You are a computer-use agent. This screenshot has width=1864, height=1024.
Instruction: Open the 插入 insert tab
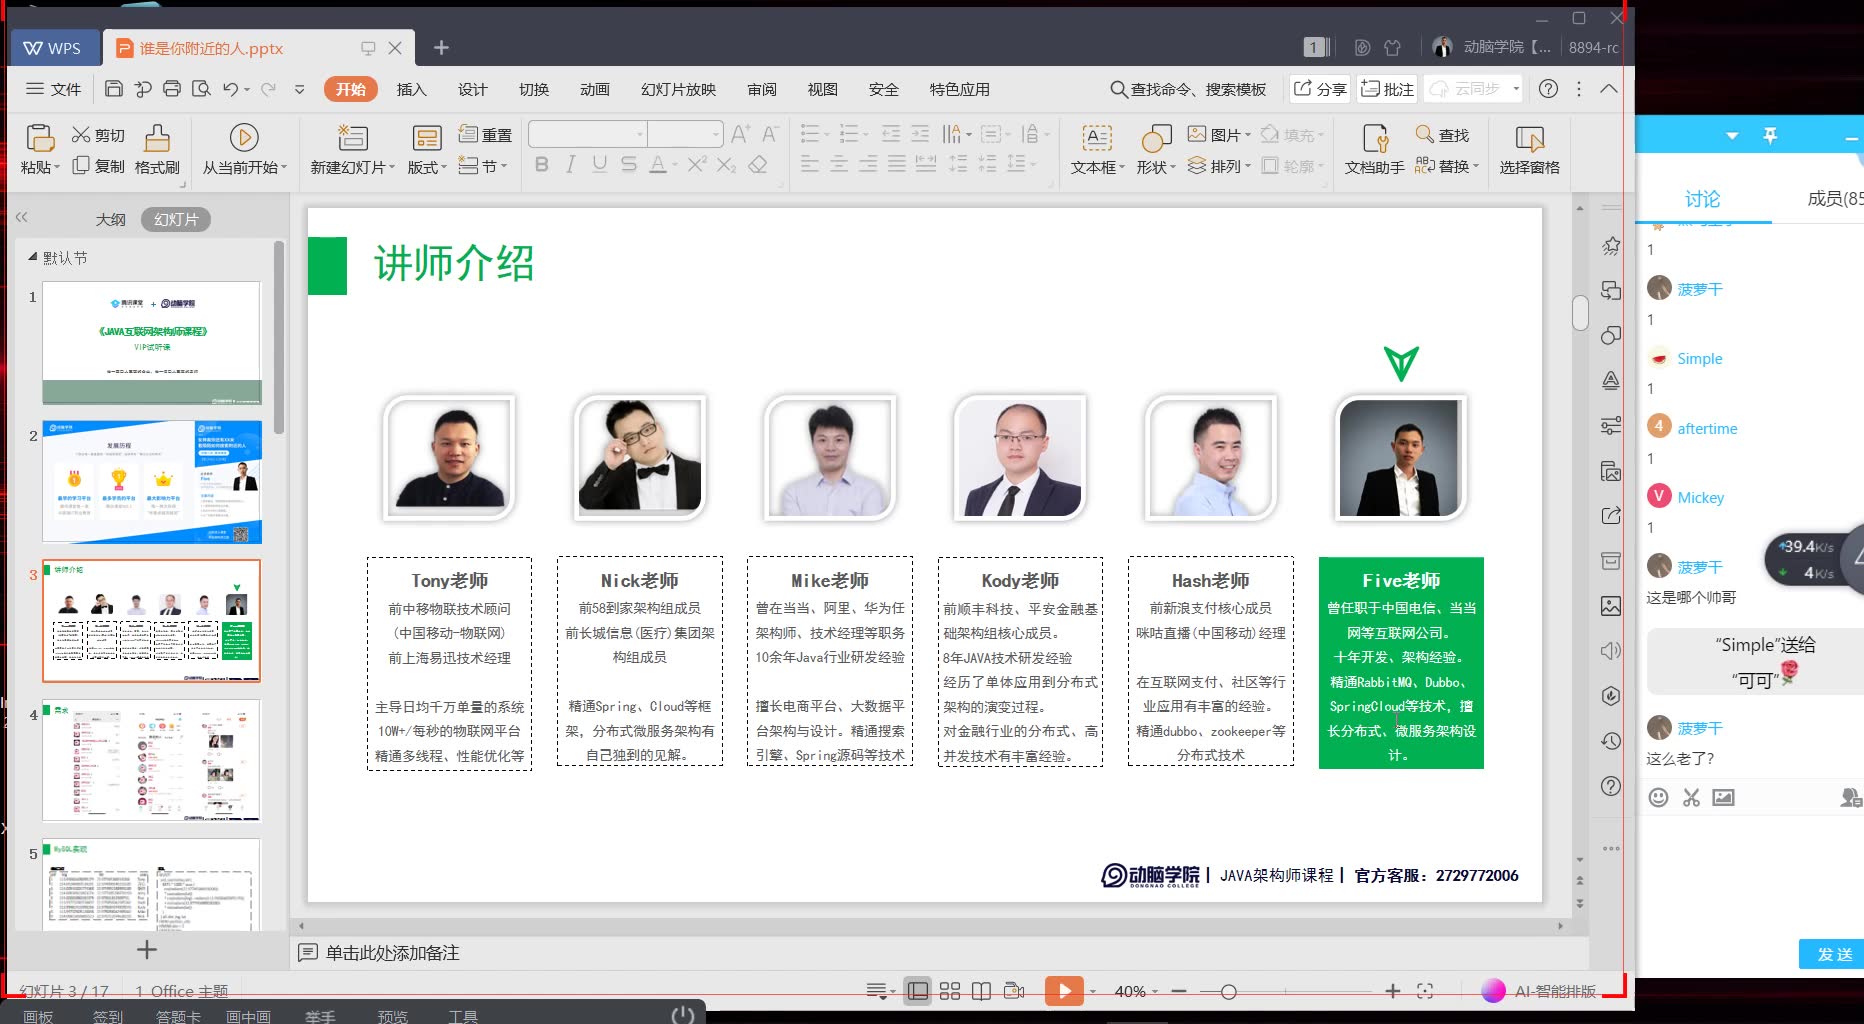pos(411,89)
